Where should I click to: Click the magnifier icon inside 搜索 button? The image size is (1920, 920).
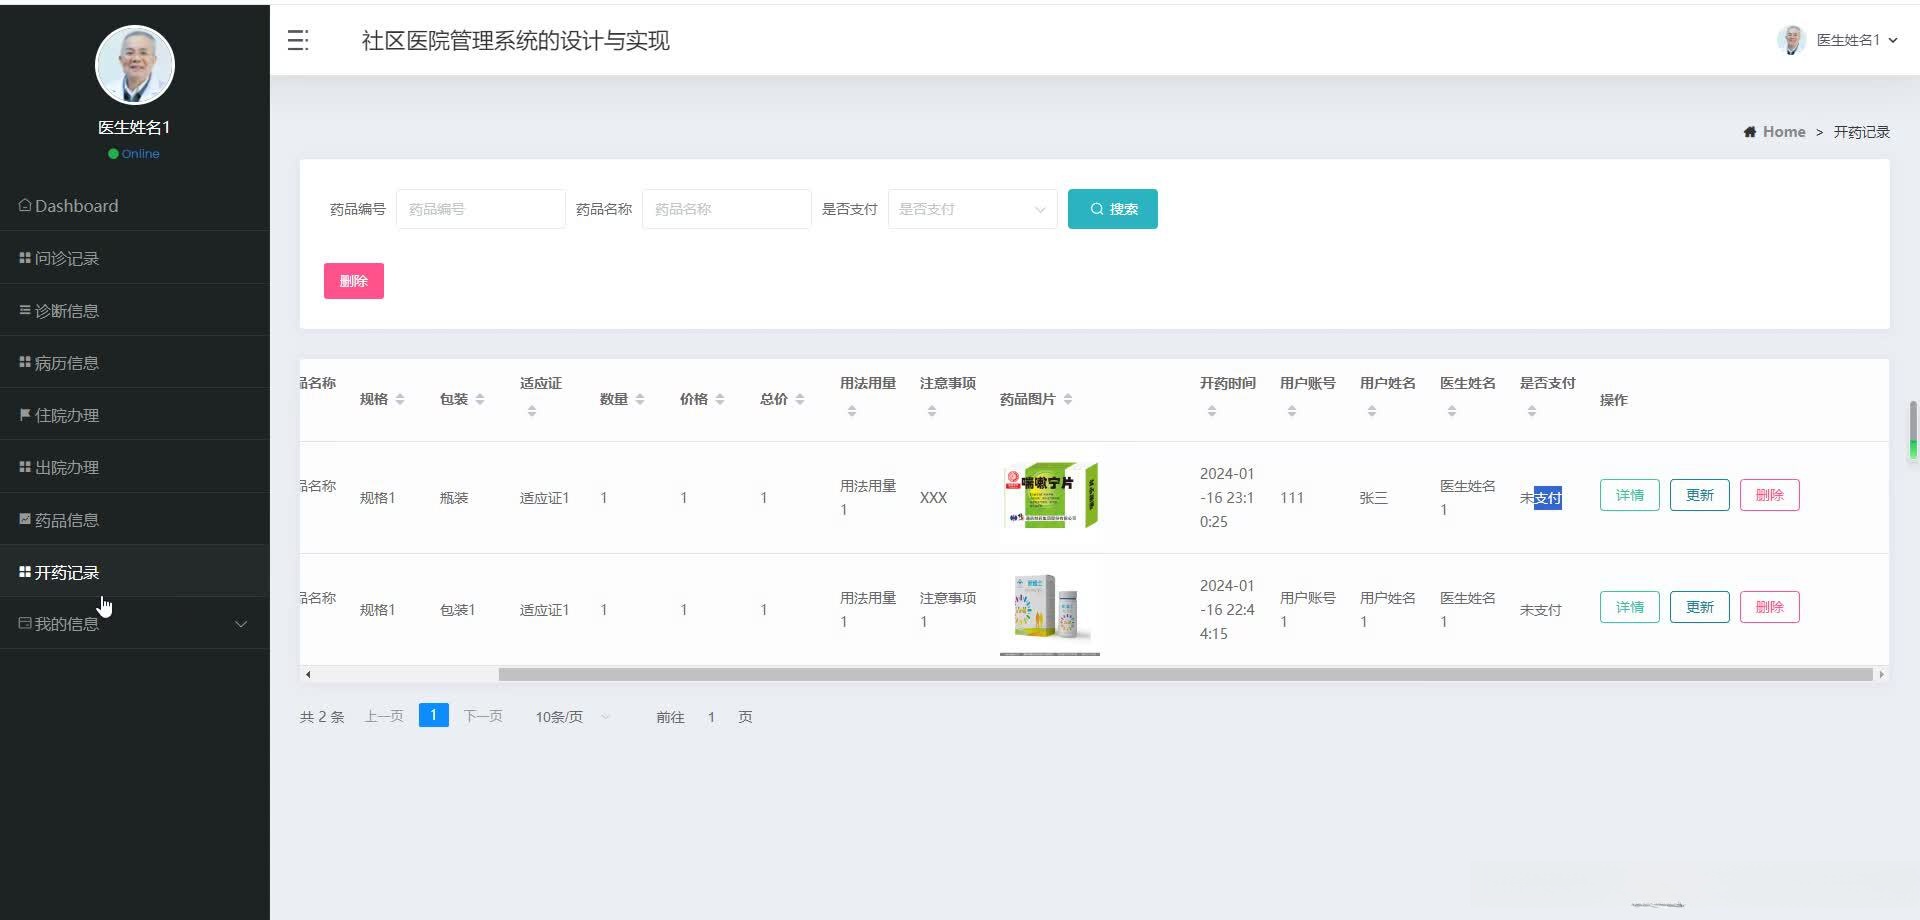coord(1096,208)
